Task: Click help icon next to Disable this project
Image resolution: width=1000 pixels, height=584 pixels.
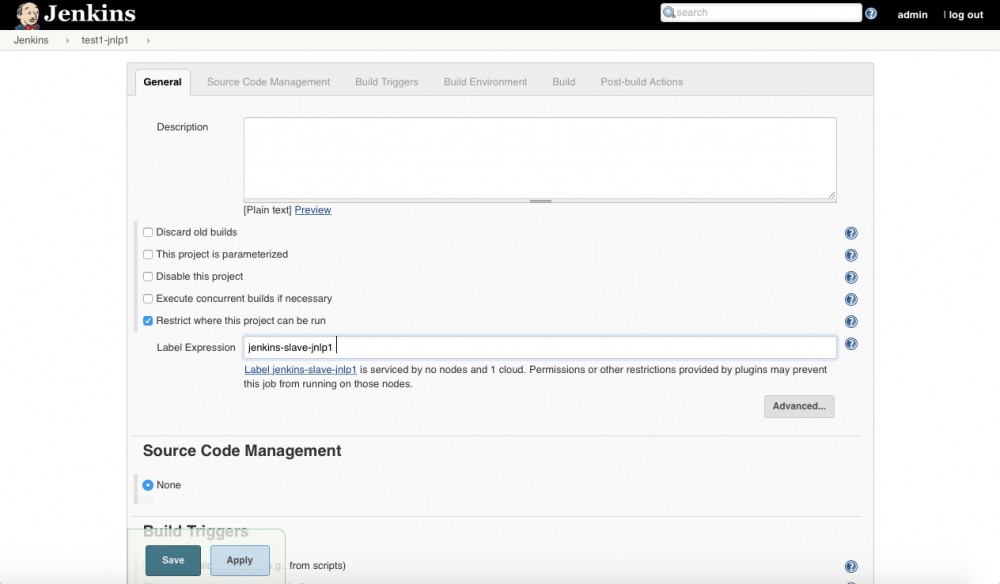Action: (851, 276)
